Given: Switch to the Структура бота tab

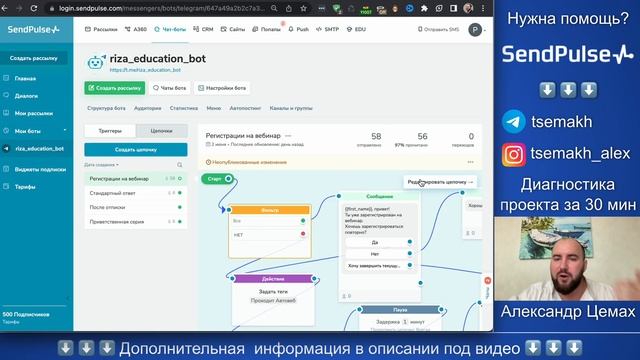Looking at the screenshot, I should click(x=106, y=108).
